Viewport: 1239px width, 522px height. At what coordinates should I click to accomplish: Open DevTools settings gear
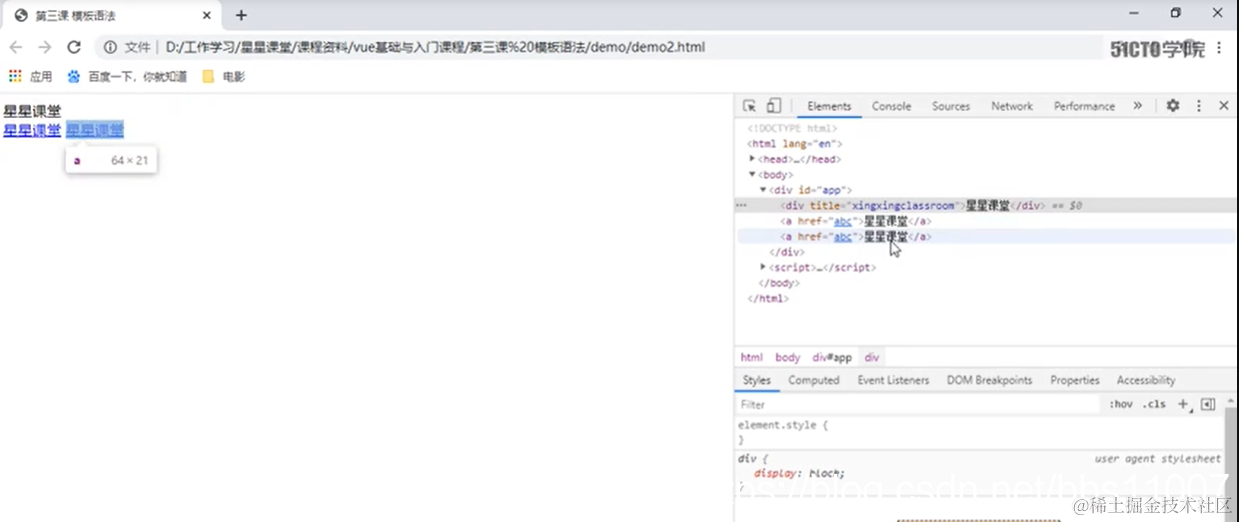click(1173, 106)
